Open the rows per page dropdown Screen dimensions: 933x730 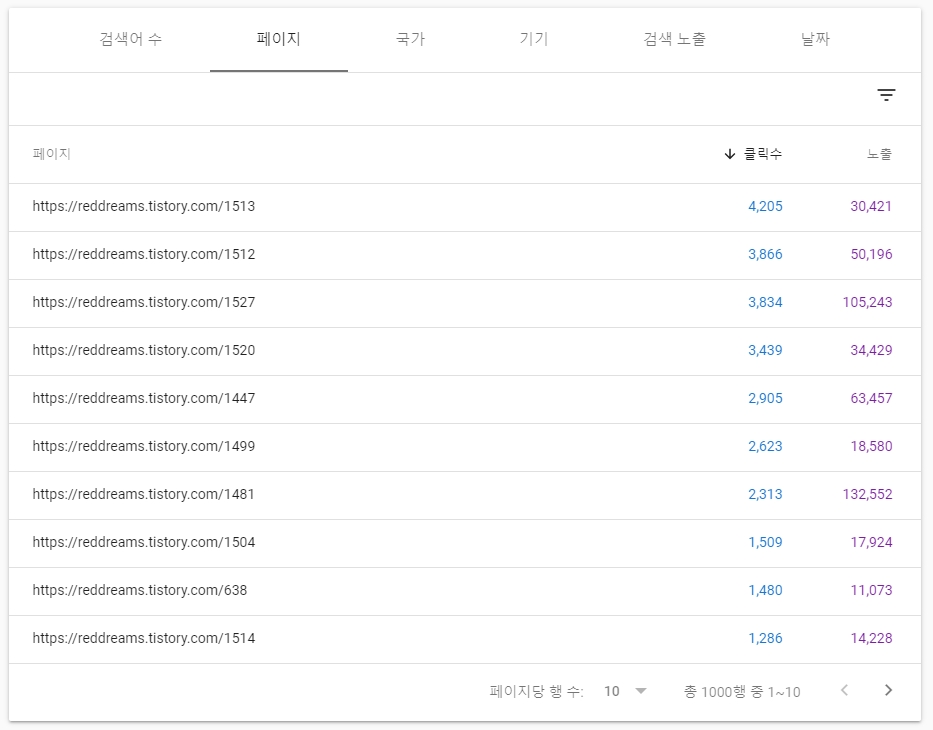click(x=625, y=691)
